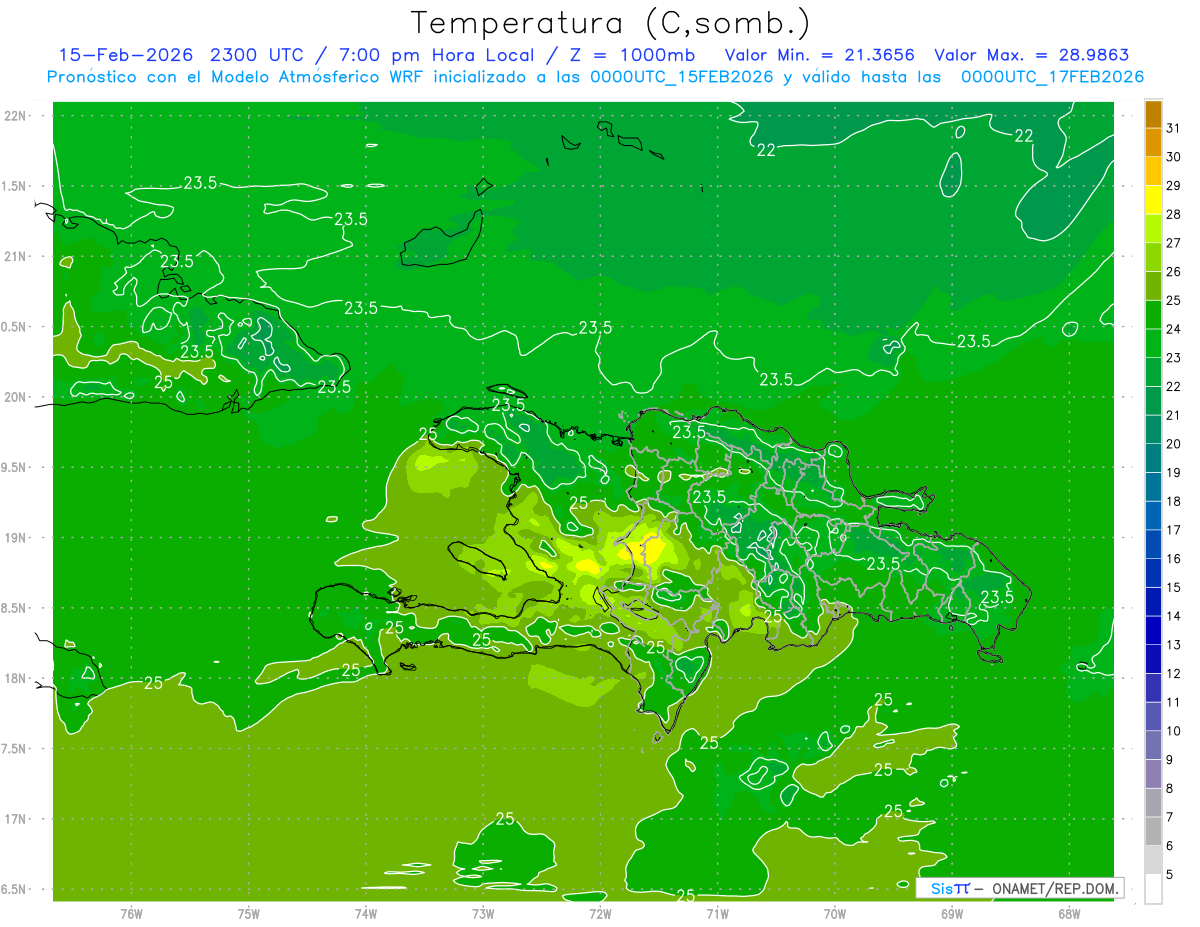Click the '71W' longitude axis label
The image size is (1200, 927).
[x=717, y=914]
